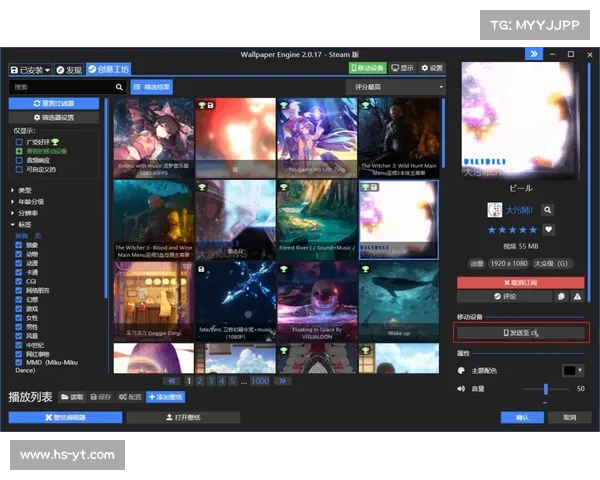Click the five-star rating row

coord(512,230)
